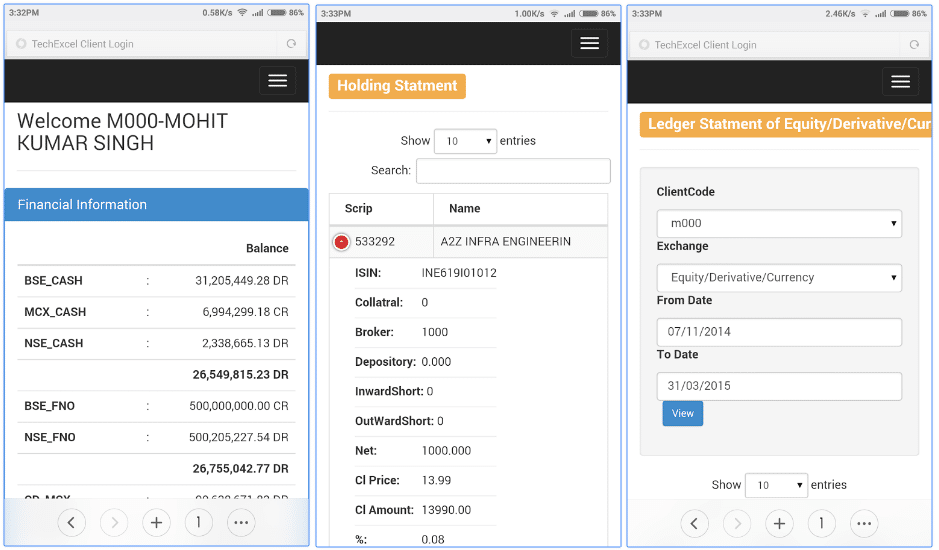This screenshot has height=550, width=939.
Task: Open tab switcher on the Ledger screen
Action: click(821, 523)
